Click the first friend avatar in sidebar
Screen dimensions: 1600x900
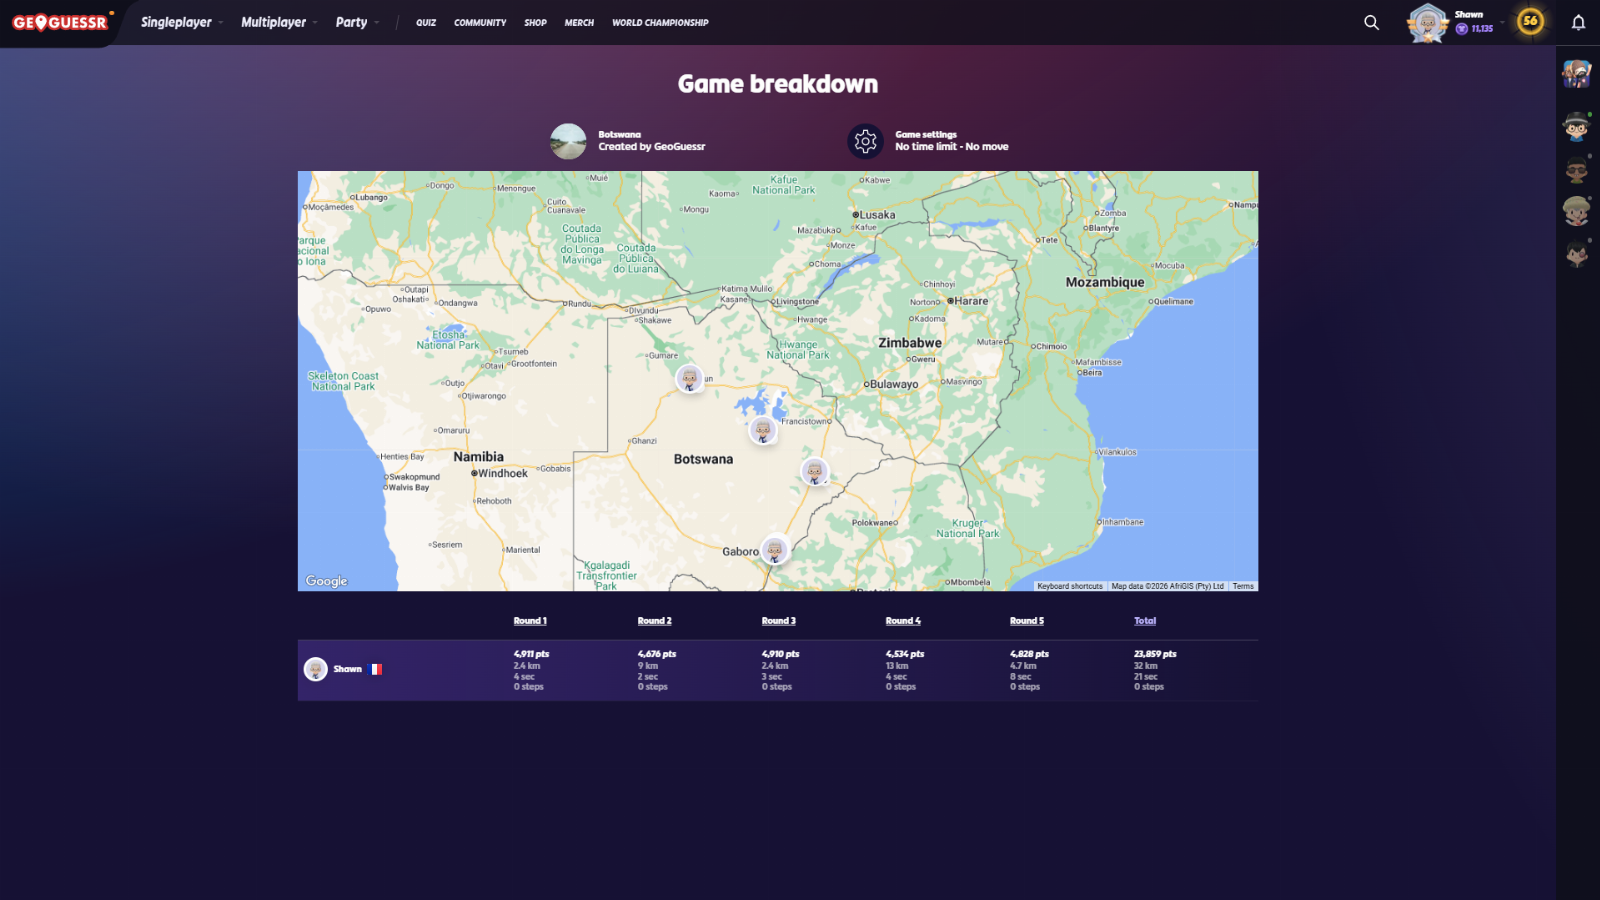pos(1577,73)
